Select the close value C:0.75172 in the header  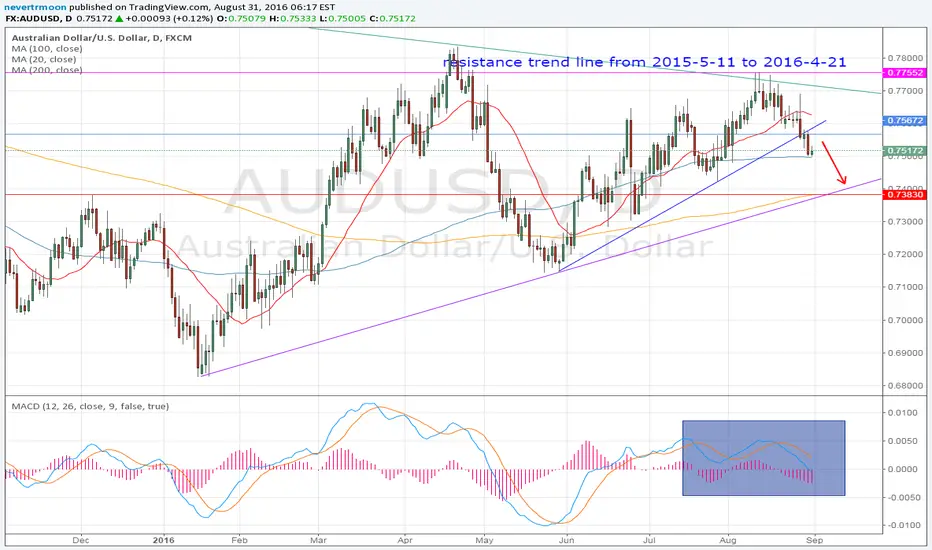(x=392, y=19)
